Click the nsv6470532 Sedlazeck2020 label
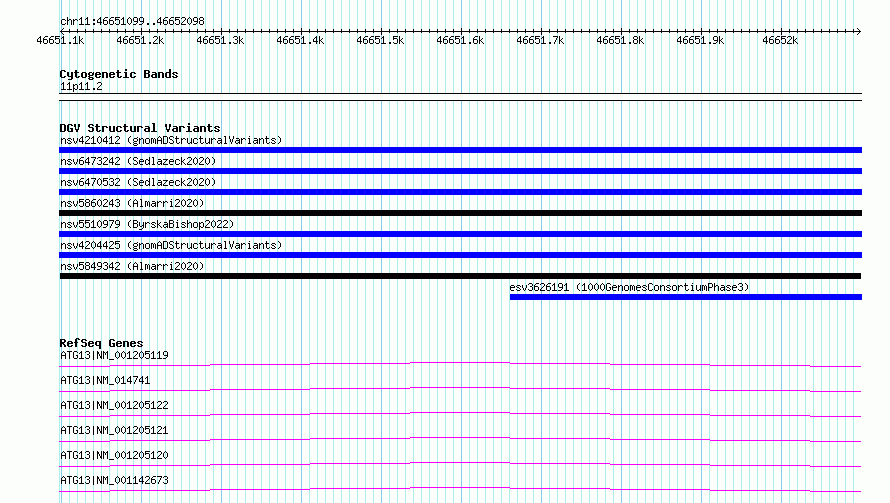Viewport: 890px width, 503px height. pos(138,182)
